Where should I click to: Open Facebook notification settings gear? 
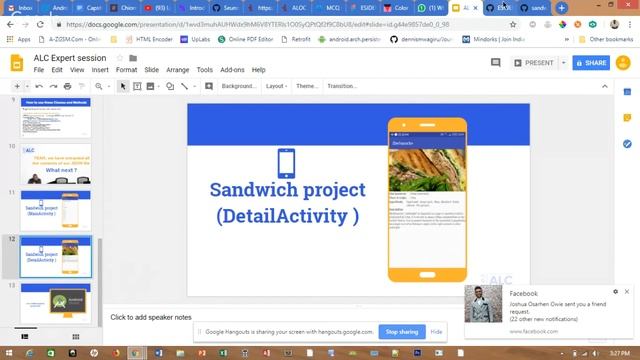pos(615,291)
